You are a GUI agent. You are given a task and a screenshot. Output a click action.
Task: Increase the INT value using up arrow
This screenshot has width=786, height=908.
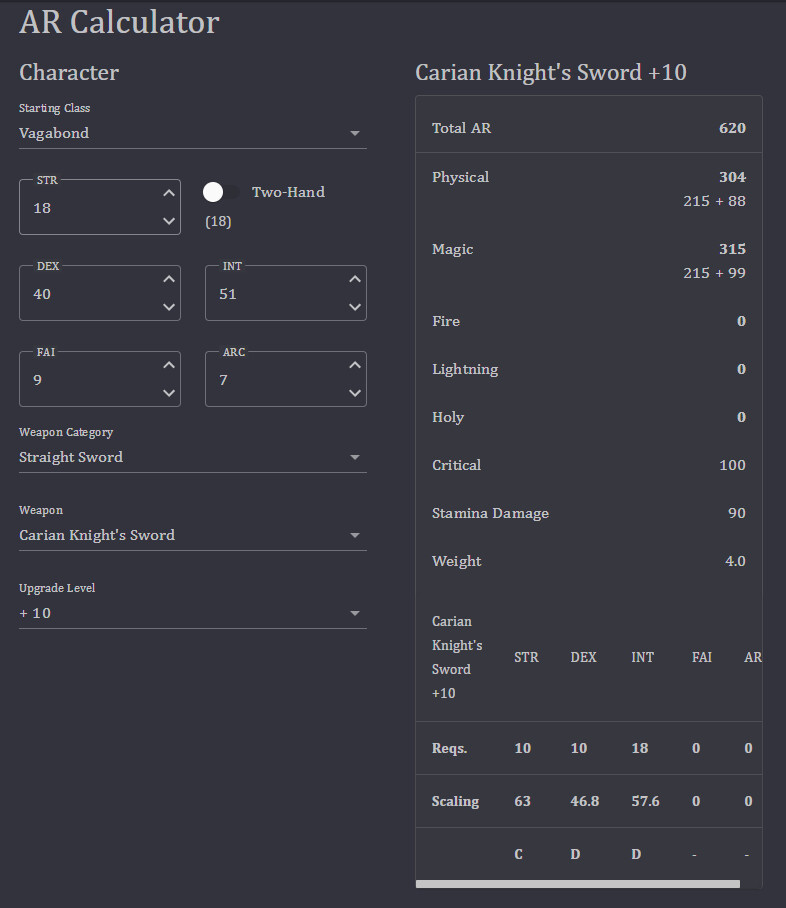(x=354, y=280)
